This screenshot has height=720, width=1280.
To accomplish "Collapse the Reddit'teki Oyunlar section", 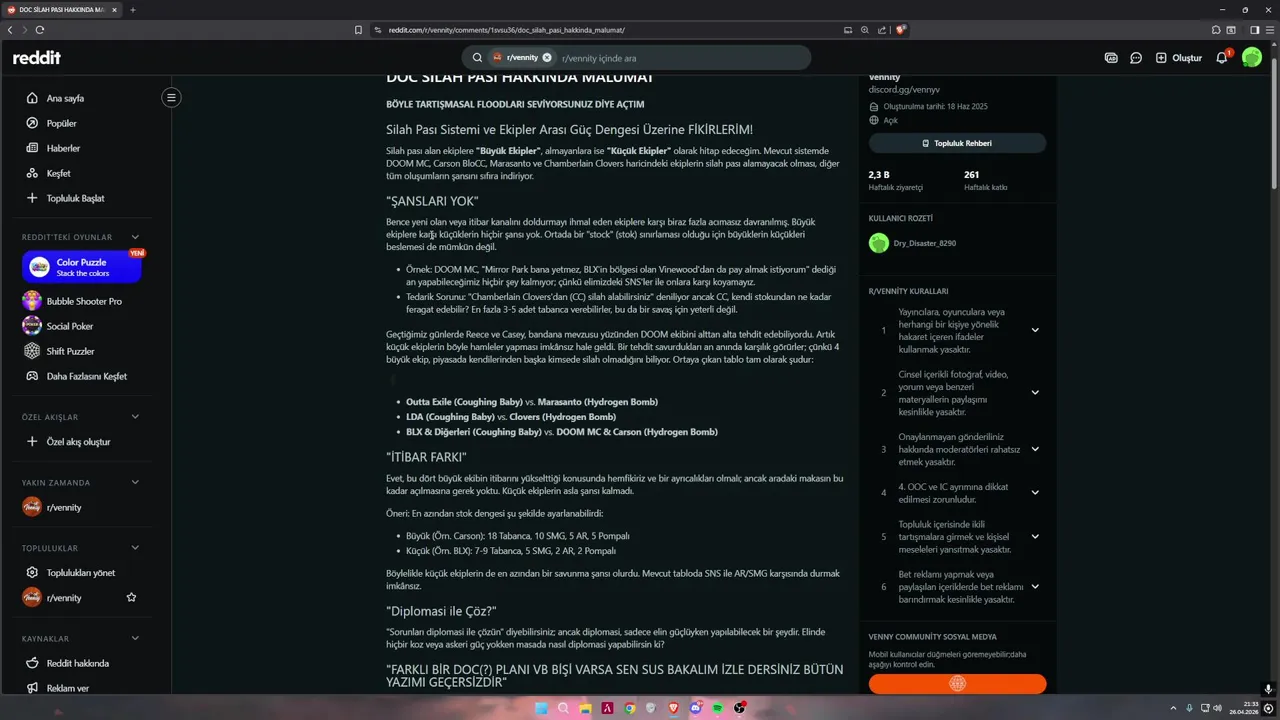I will click(135, 237).
